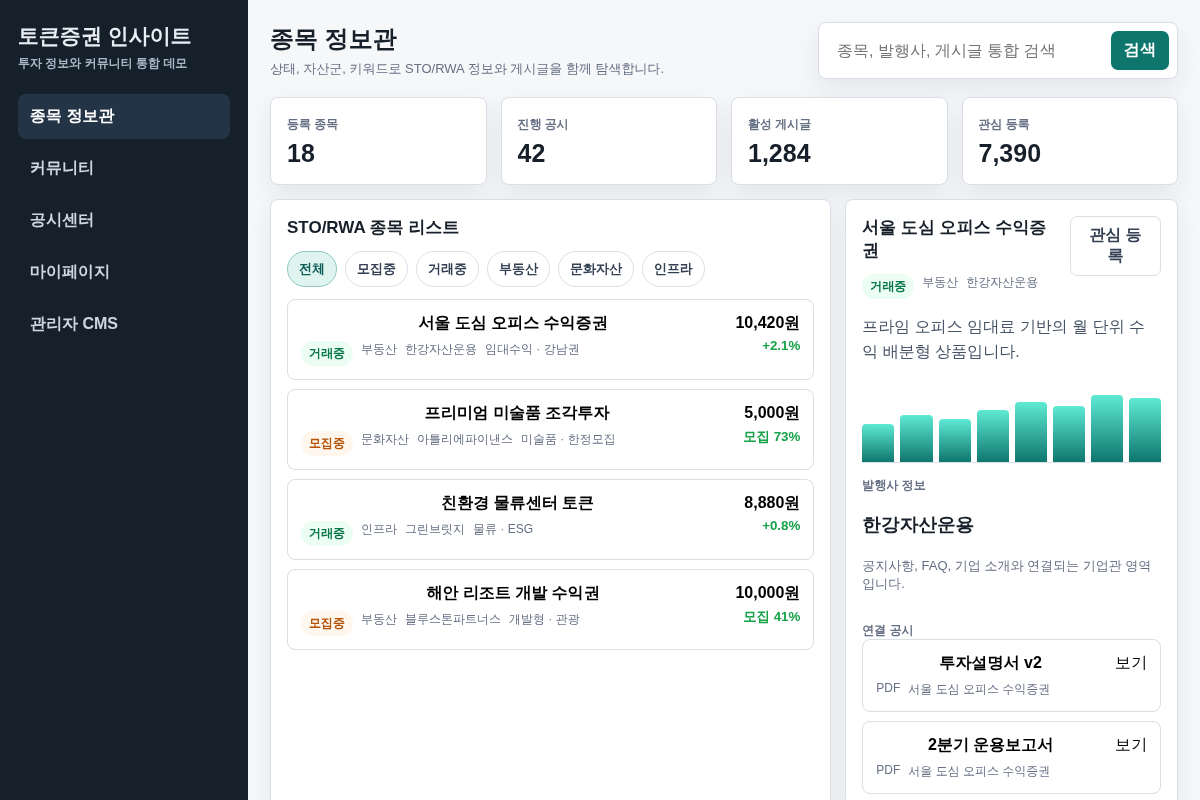
Task: Click 5,000원 price value
Action: pos(772,413)
